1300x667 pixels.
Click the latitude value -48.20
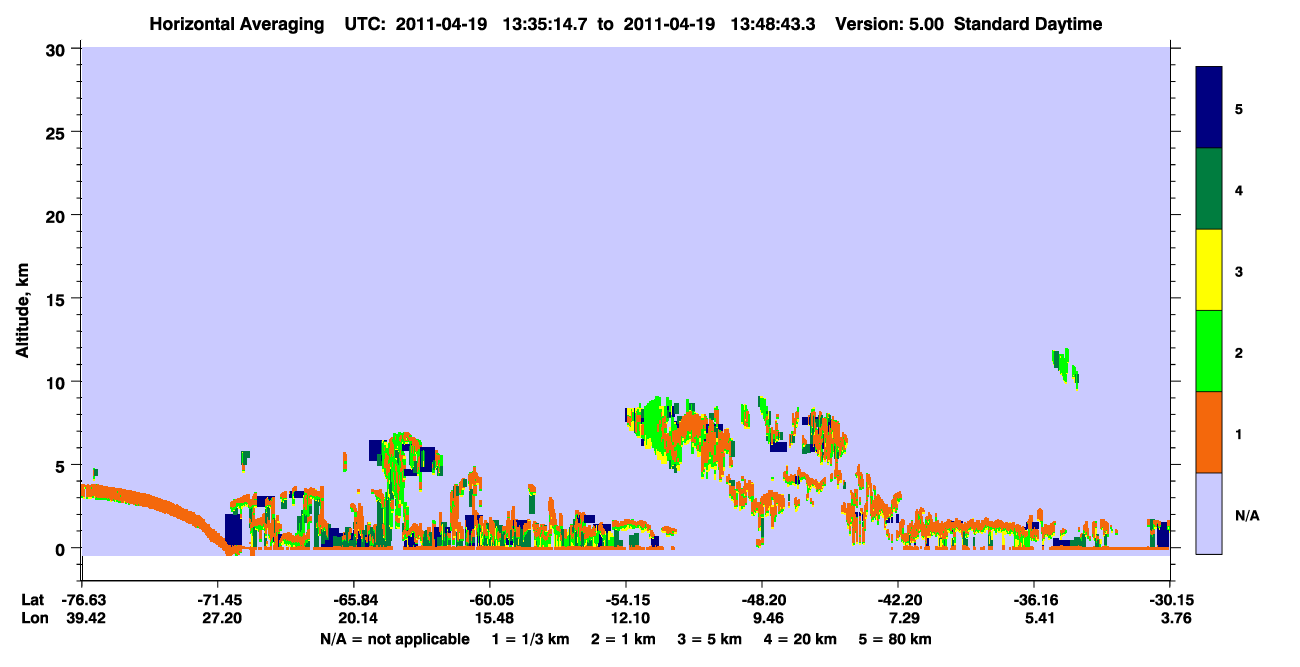click(762, 600)
